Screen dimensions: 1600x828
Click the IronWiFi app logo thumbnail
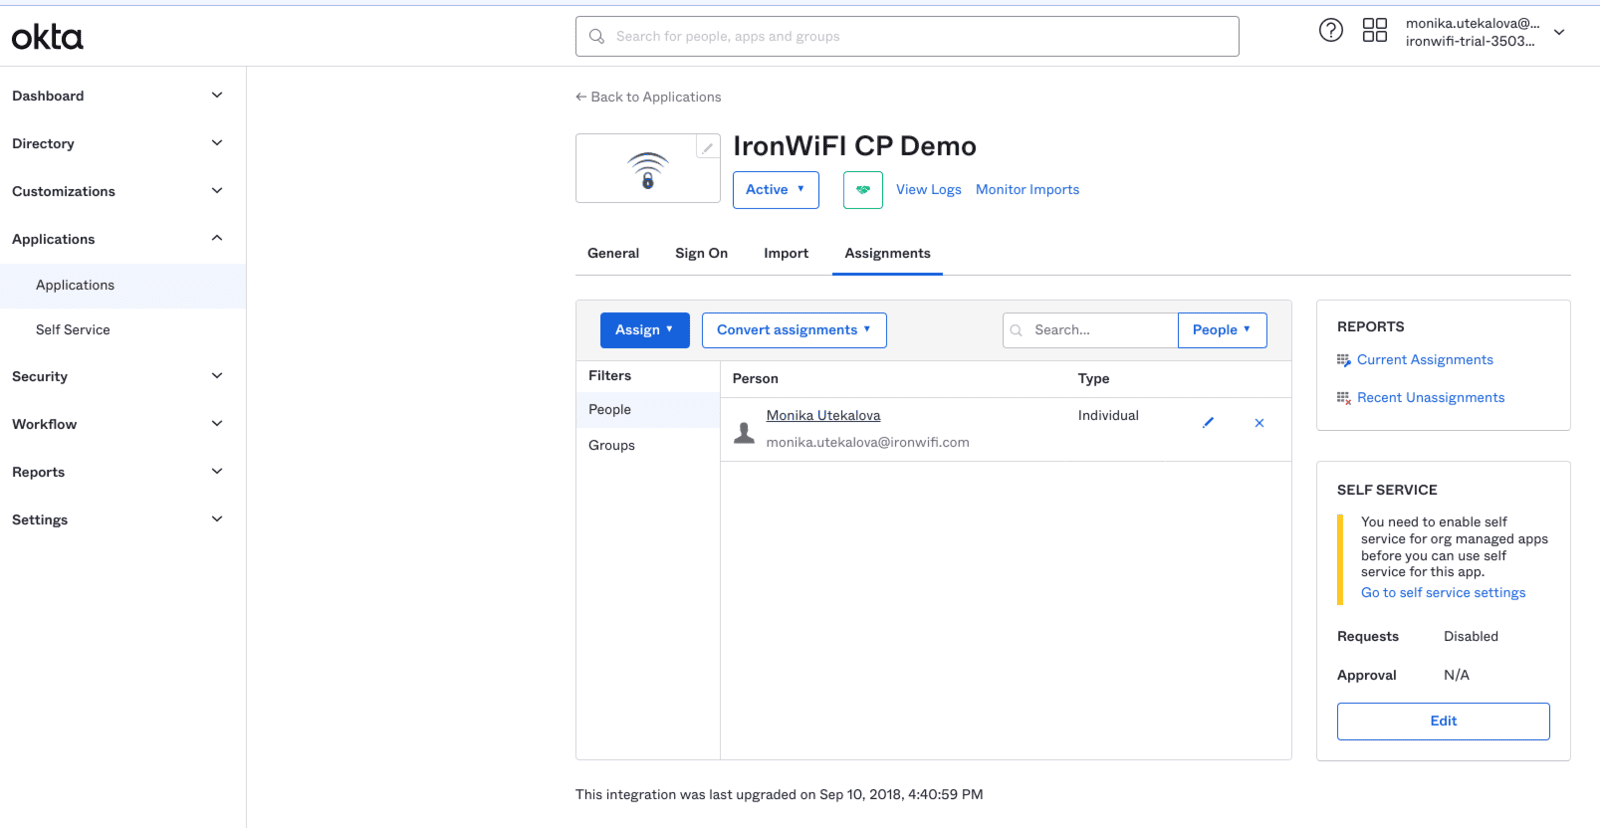tap(648, 170)
